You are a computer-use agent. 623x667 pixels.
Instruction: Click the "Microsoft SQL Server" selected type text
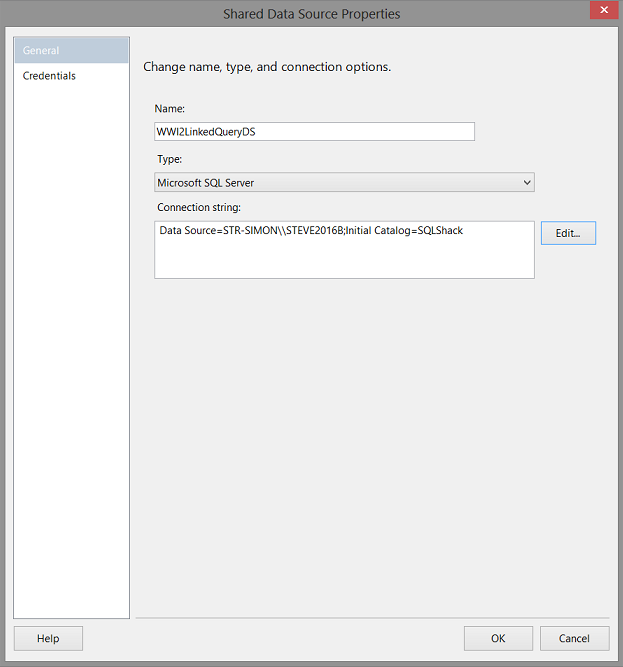pos(205,183)
